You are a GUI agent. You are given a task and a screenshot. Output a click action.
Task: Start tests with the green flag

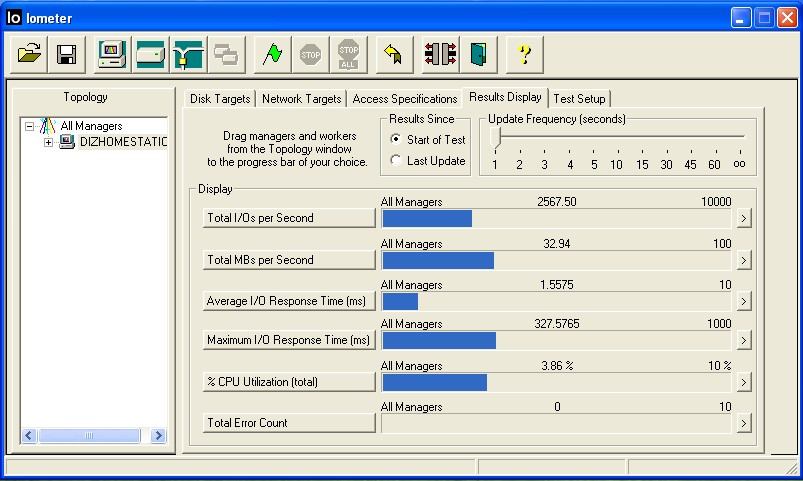[272, 54]
